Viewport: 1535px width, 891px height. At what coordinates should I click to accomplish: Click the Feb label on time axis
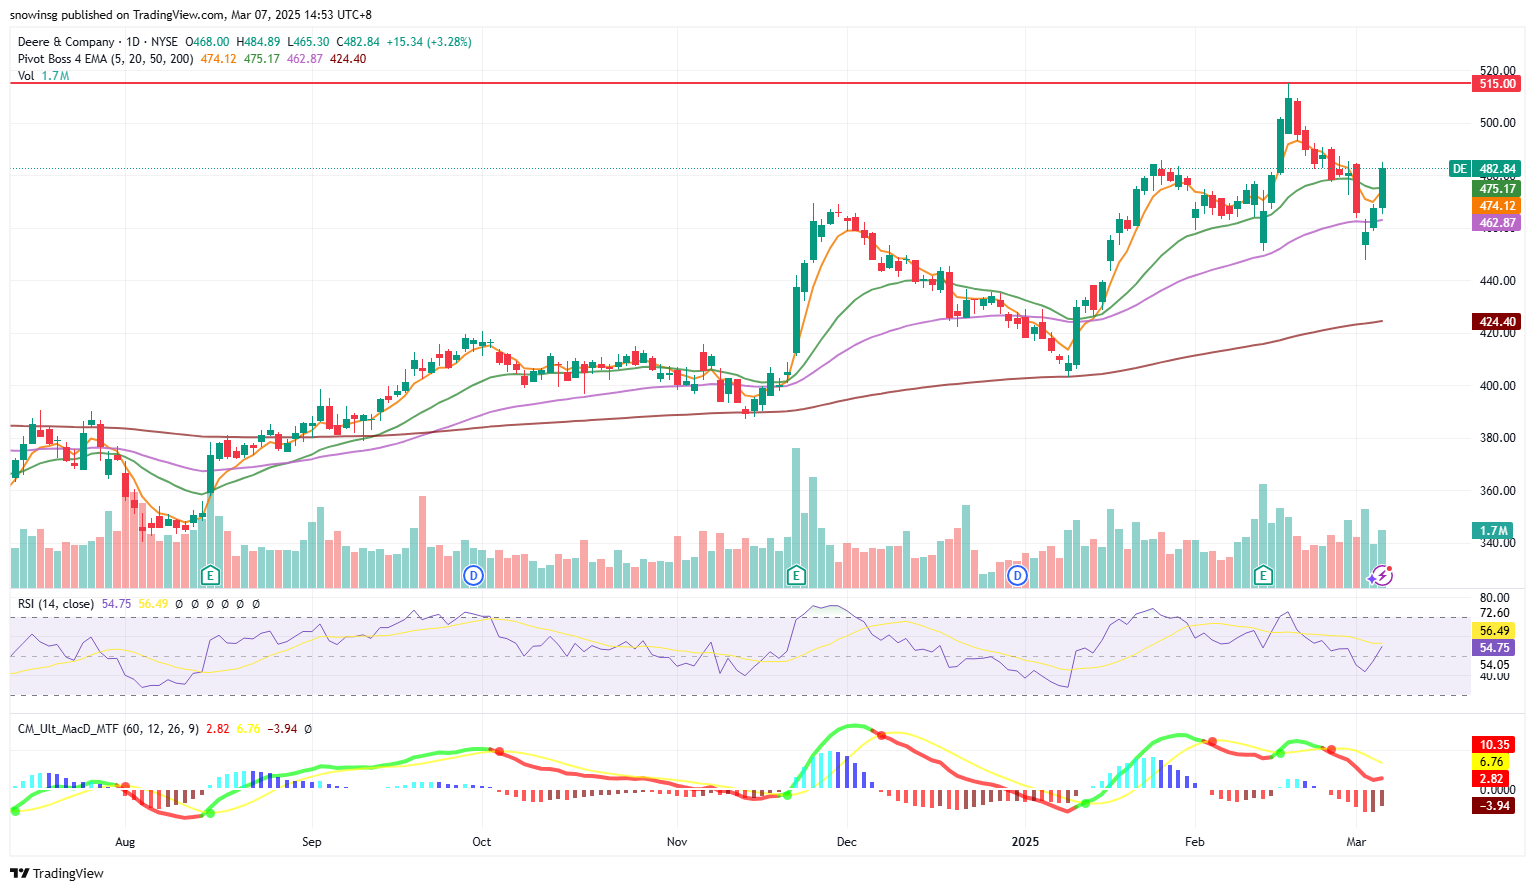tap(1195, 842)
